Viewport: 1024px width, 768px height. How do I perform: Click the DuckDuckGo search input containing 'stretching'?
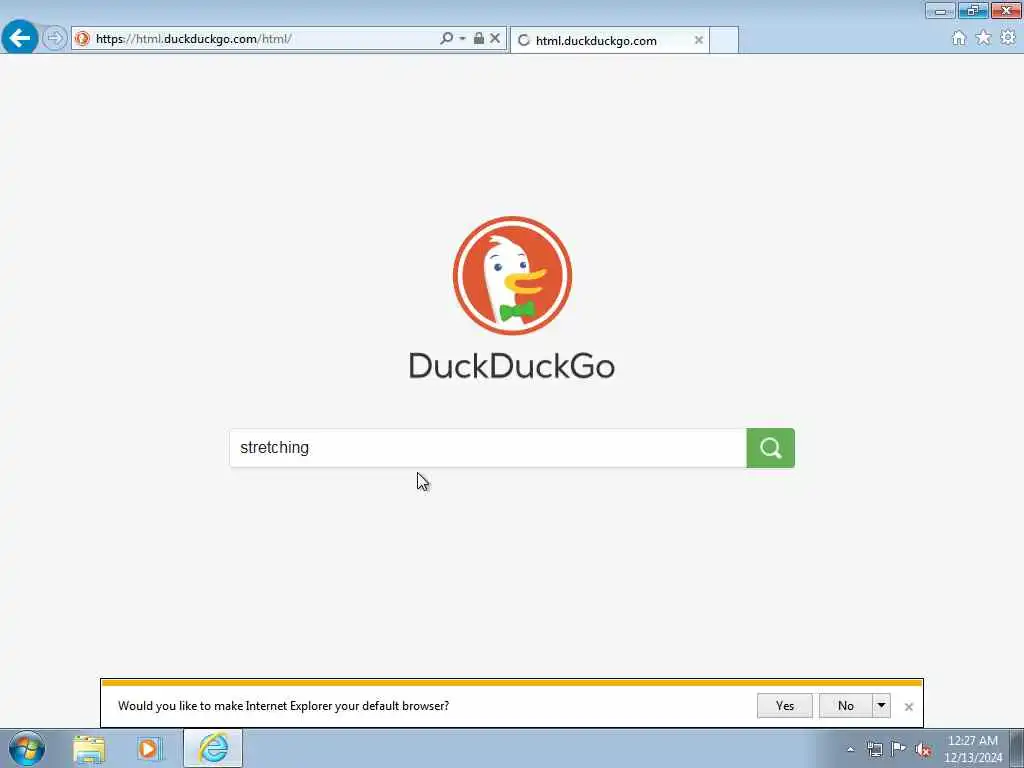[488, 448]
